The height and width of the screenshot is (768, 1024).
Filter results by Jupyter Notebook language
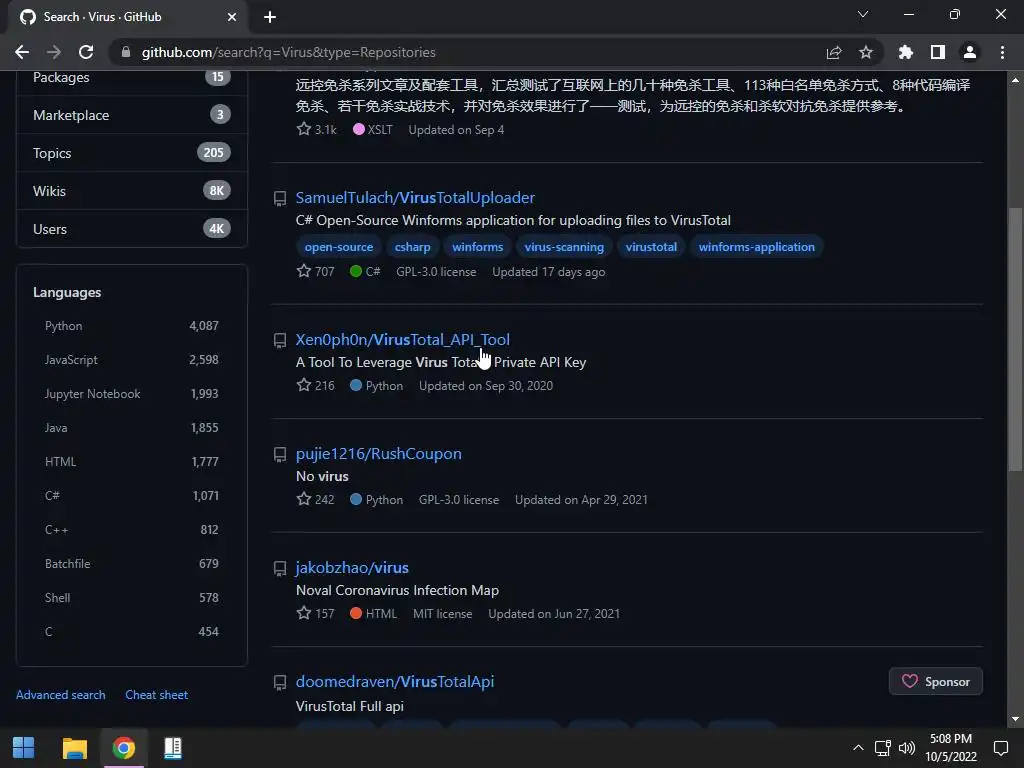tap(132, 393)
